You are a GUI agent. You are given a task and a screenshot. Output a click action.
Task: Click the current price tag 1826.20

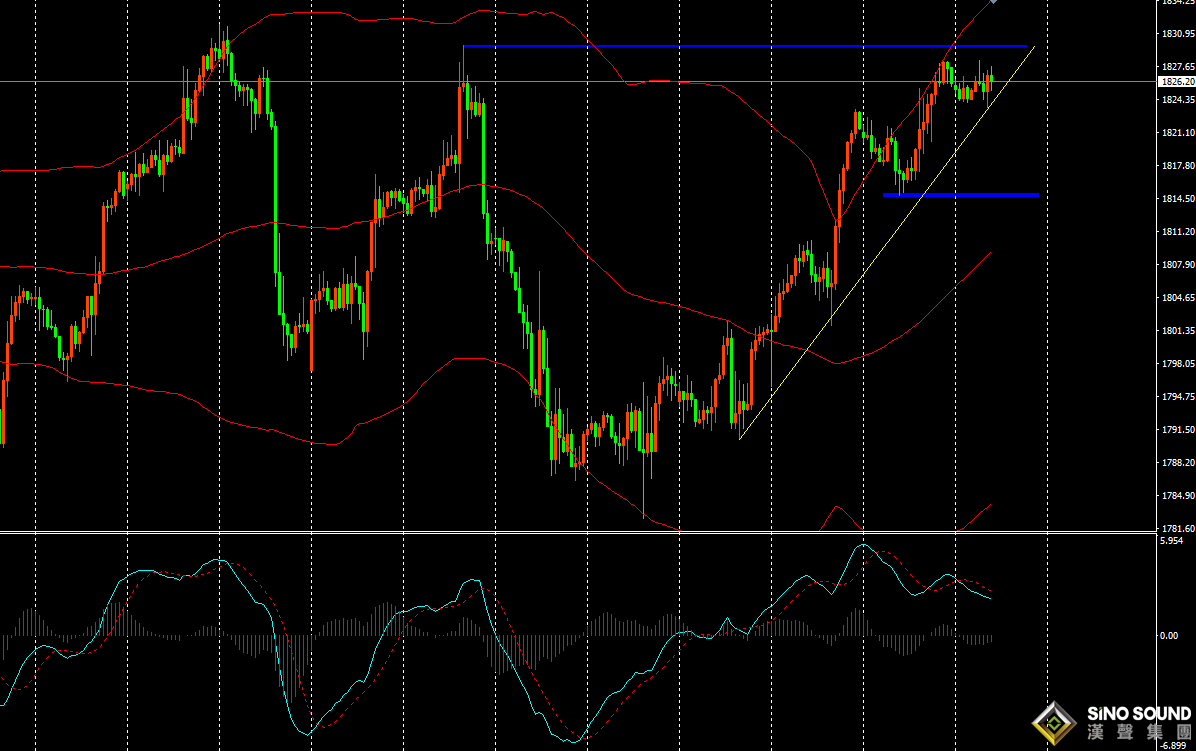point(1177,82)
